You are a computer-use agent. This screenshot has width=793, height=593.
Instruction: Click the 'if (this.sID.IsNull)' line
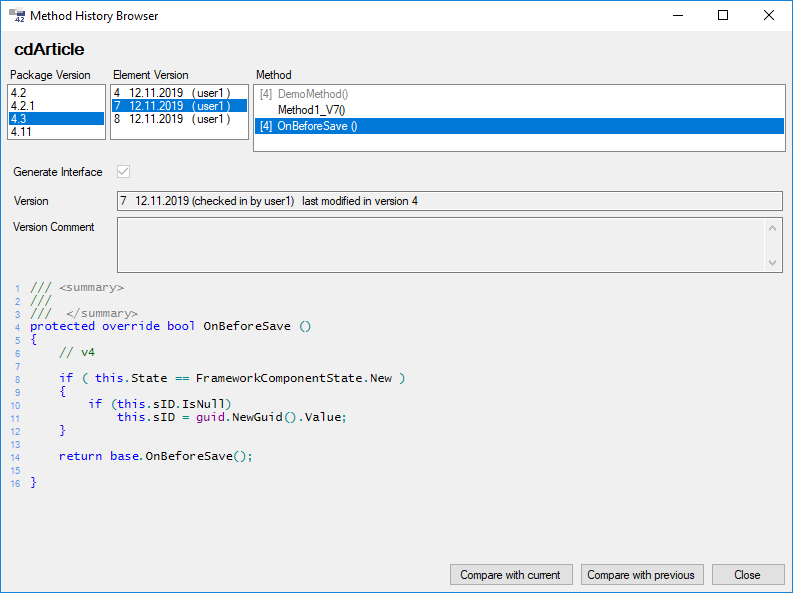(160, 404)
